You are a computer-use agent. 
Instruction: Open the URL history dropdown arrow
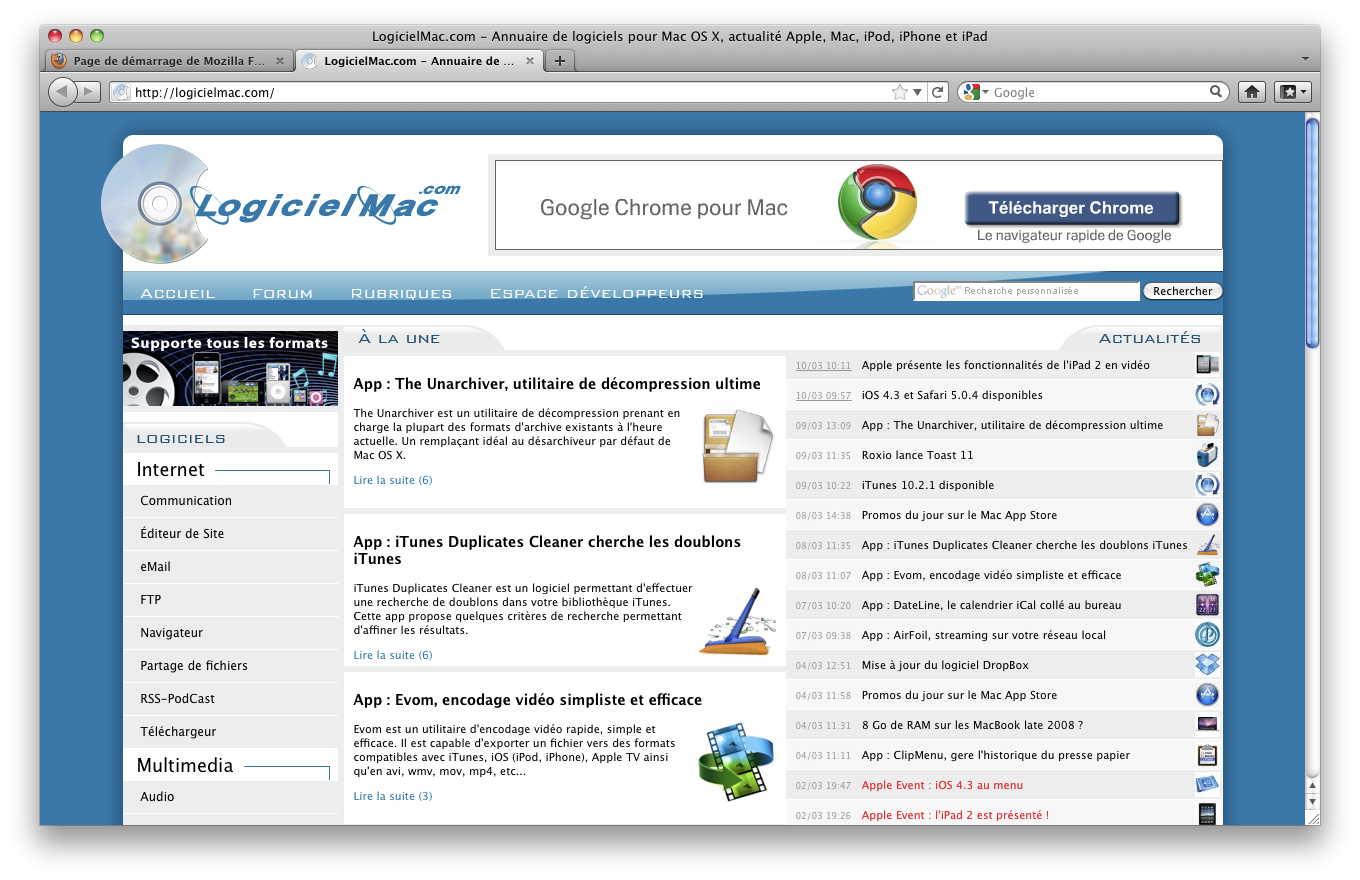point(918,92)
